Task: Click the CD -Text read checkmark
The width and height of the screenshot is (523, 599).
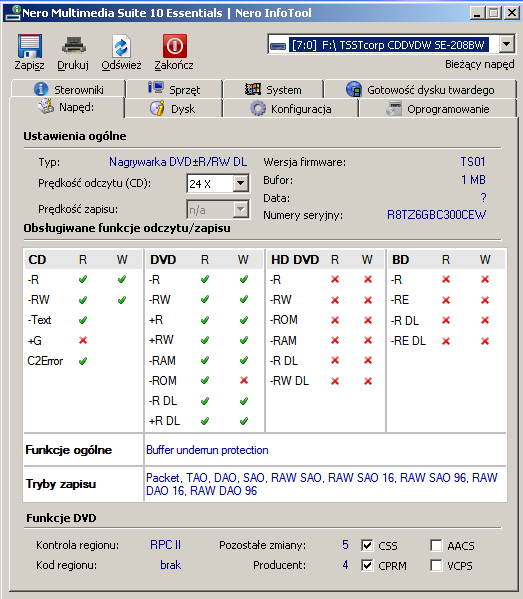Action: [x=83, y=320]
